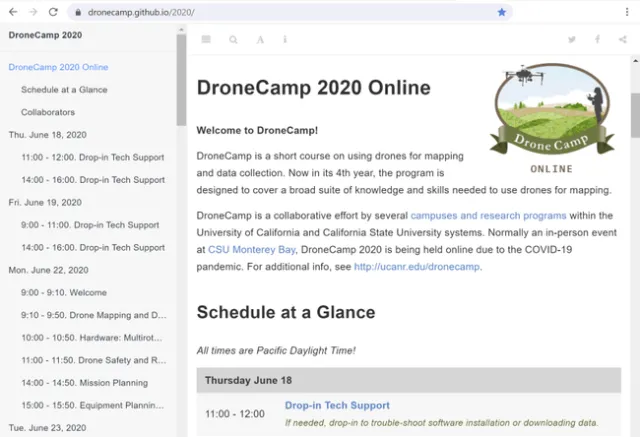Click the main page scrollbar thumb
The image size is (640, 437).
(635, 115)
